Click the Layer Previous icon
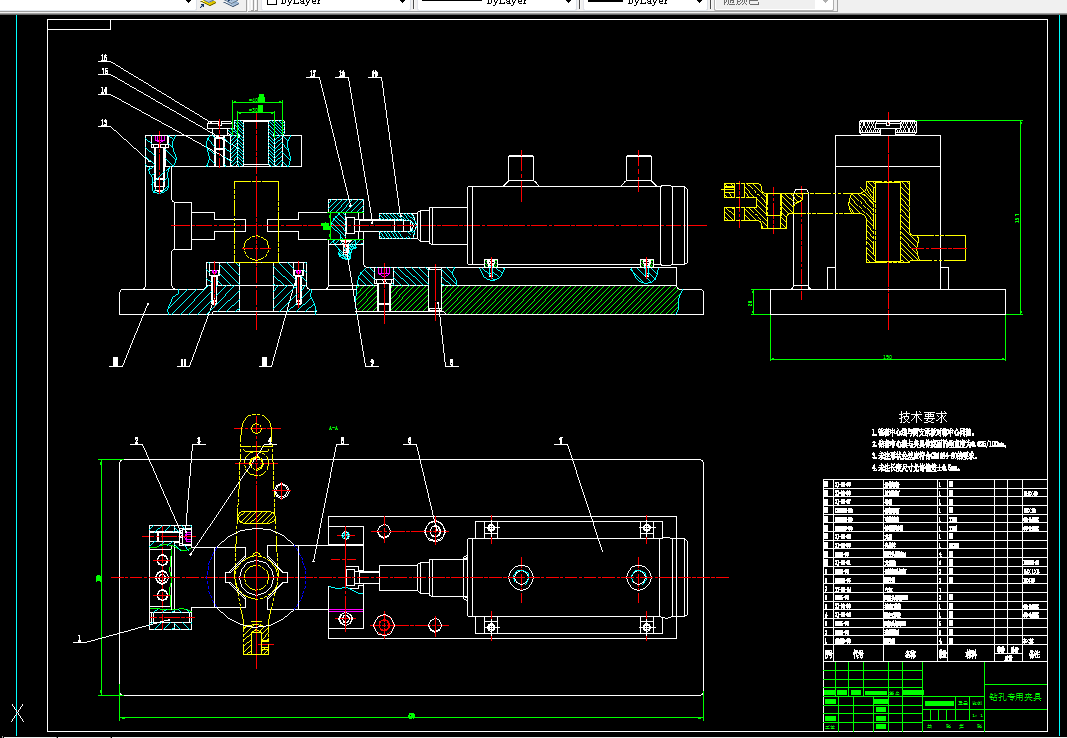1067x738 pixels. (231, 3)
